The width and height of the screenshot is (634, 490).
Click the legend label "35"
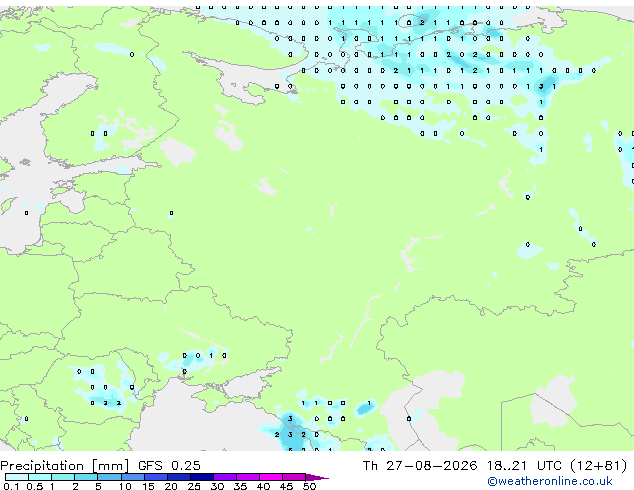(240, 486)
